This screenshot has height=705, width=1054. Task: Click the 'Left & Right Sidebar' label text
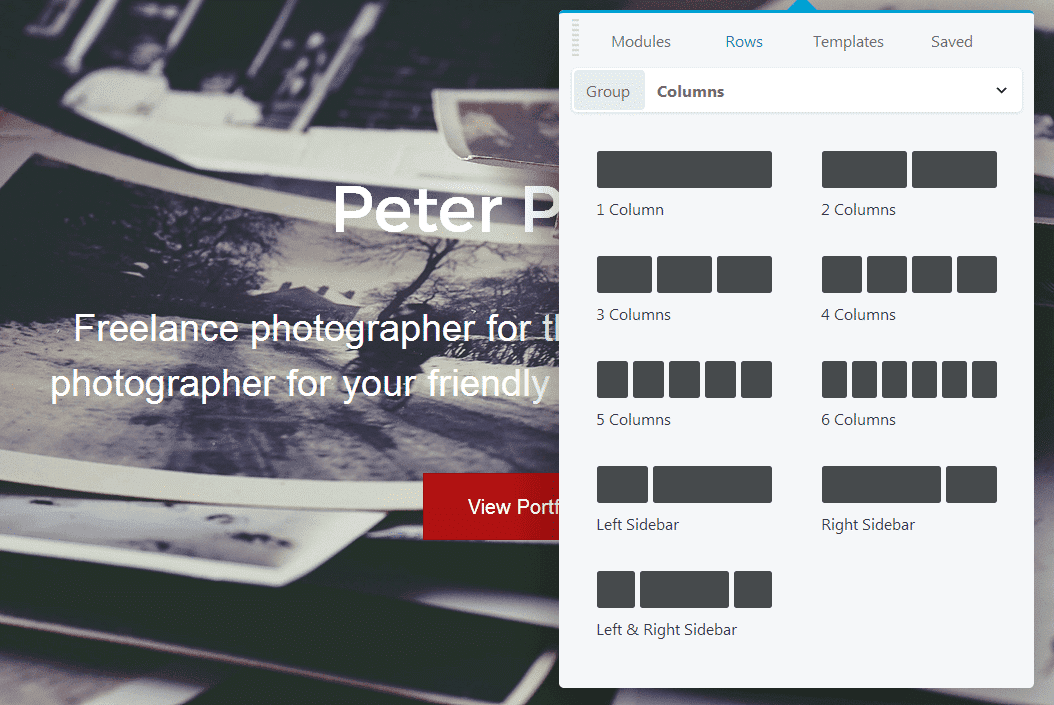[x=666, y=630]
